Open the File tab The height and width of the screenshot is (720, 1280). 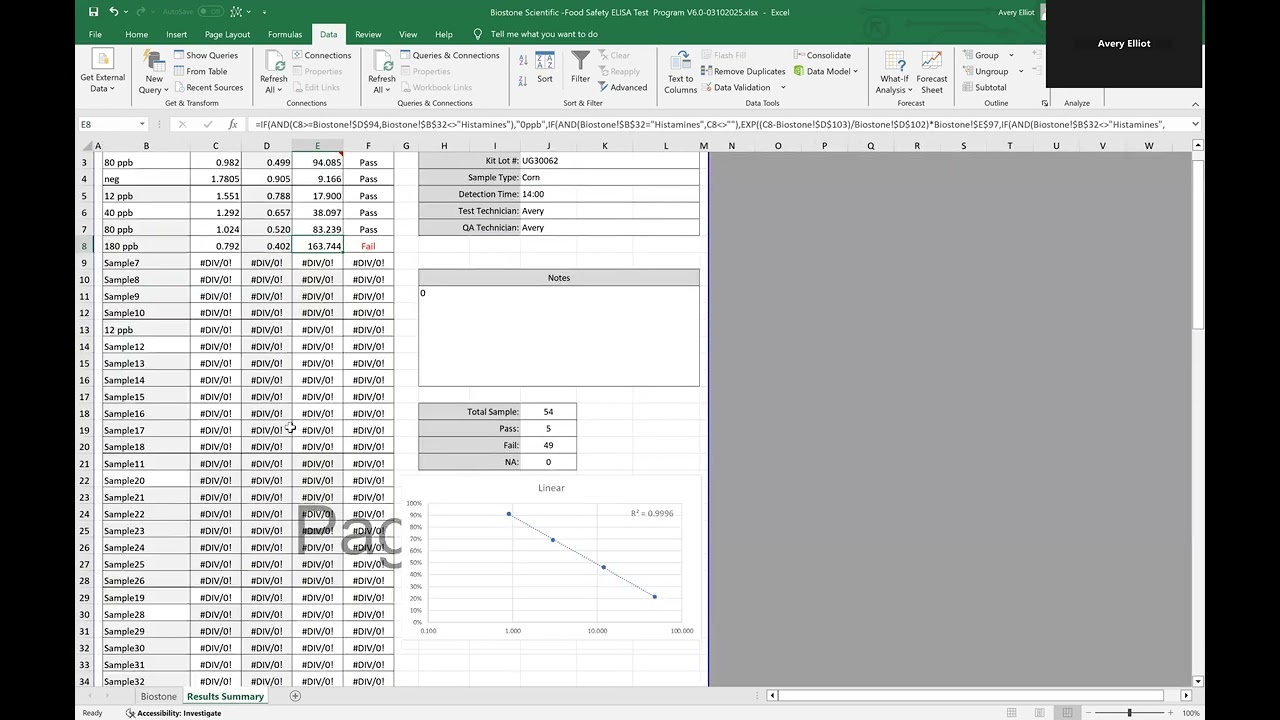tap(95, 34)
